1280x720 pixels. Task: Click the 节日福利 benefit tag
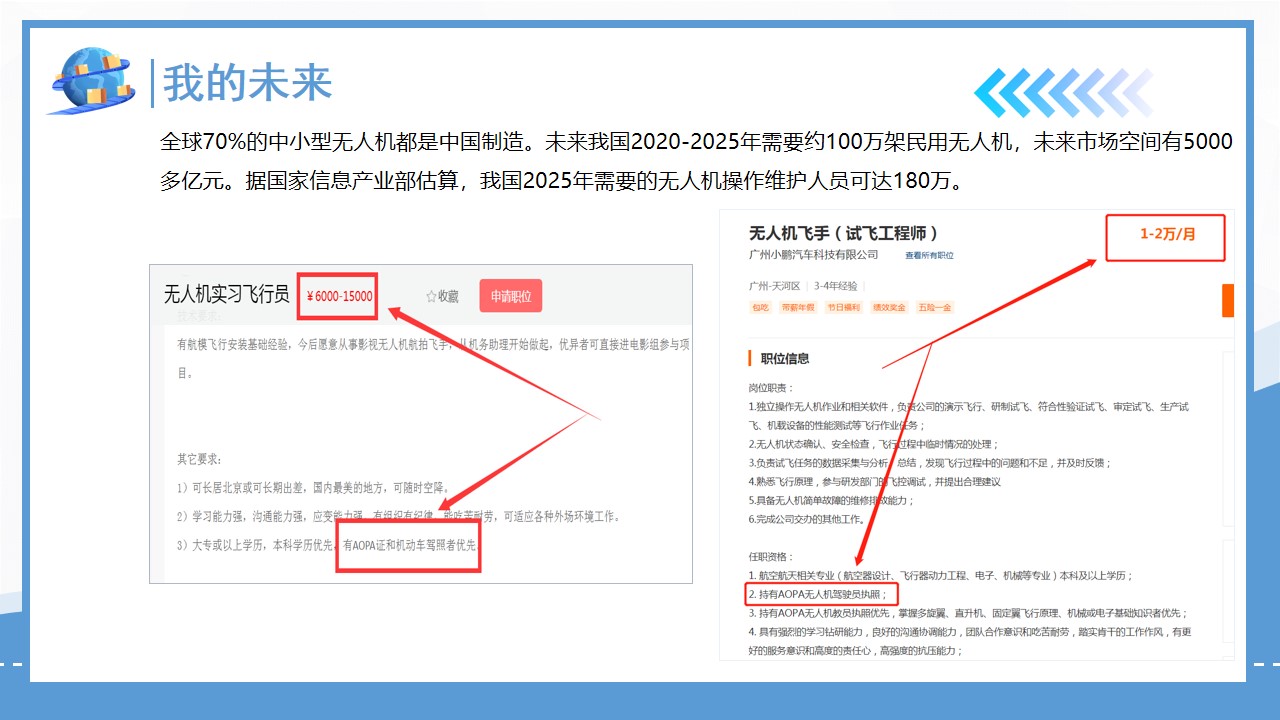pos(843,307)
